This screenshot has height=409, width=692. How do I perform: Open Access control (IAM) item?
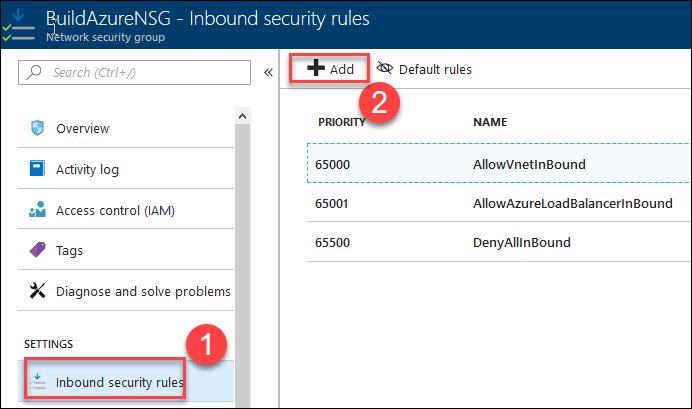[126, 210]
